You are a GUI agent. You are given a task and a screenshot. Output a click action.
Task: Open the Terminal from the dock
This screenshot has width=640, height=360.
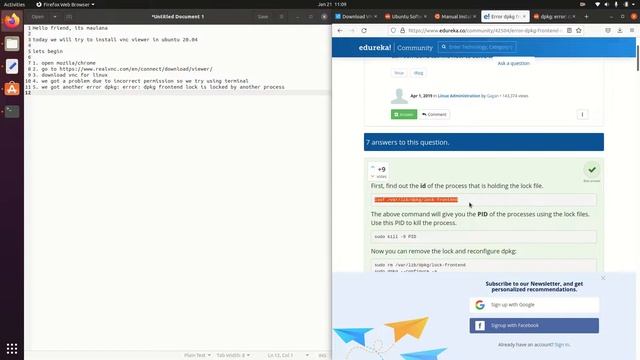point(12,111)
